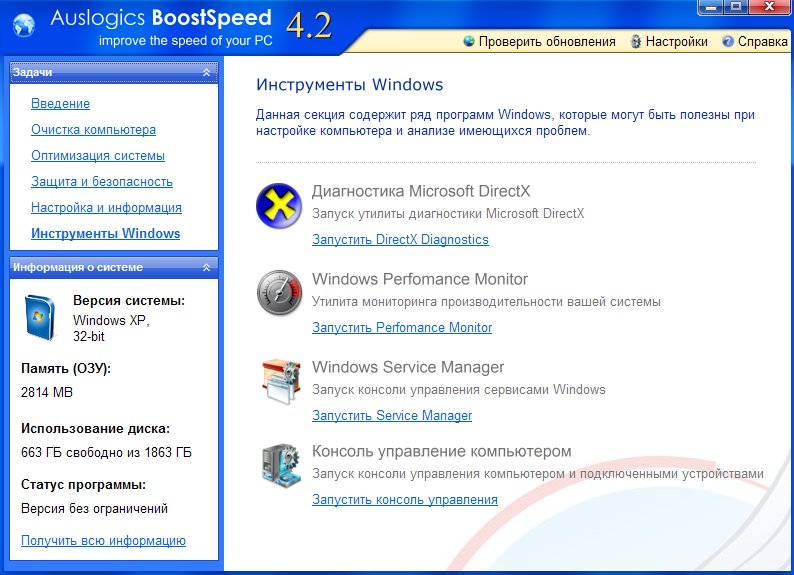The width and height of the screenshot is (794, 575).
Task: Click Проверить обновления button
Action: 540,41
